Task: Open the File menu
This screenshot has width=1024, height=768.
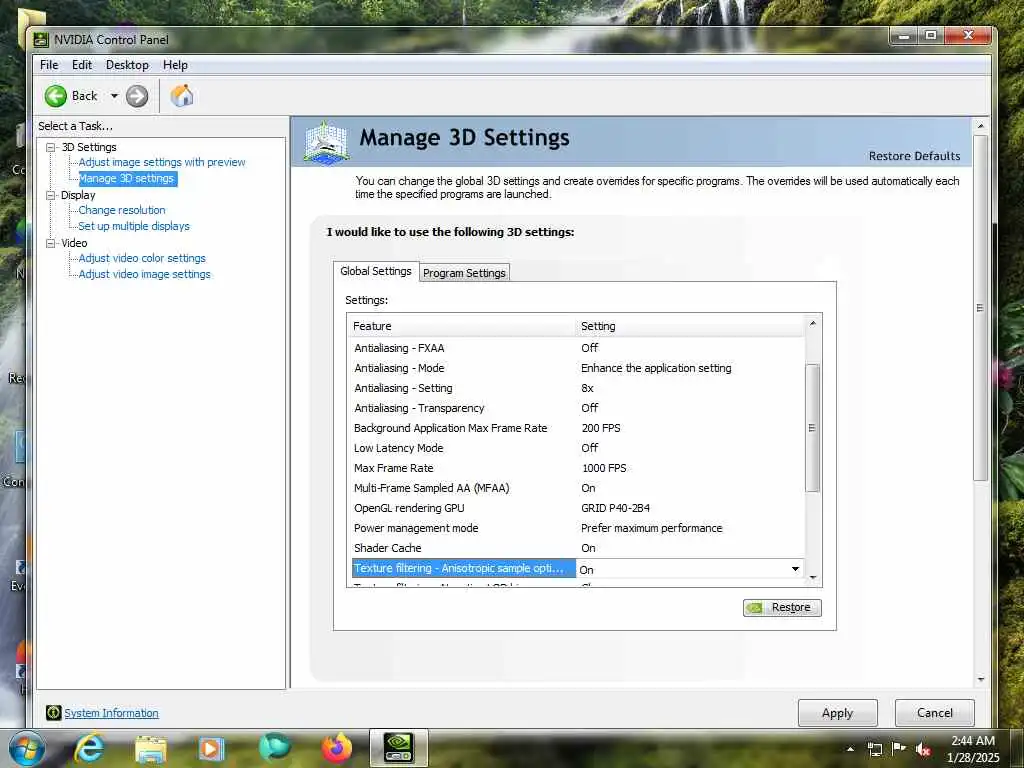Action: [49, 65]
